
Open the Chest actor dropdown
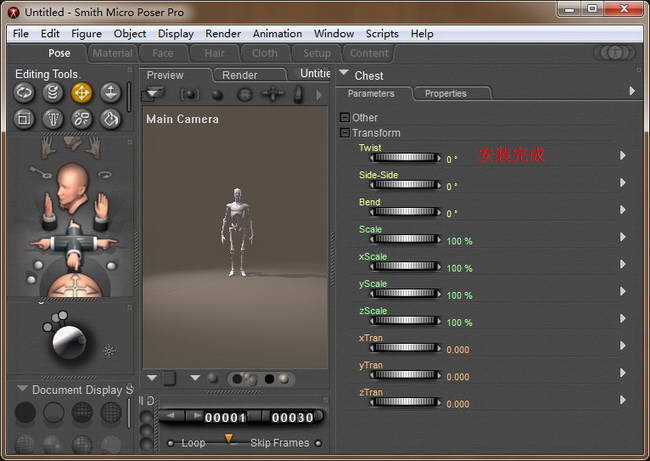click(x=344, y=74)
